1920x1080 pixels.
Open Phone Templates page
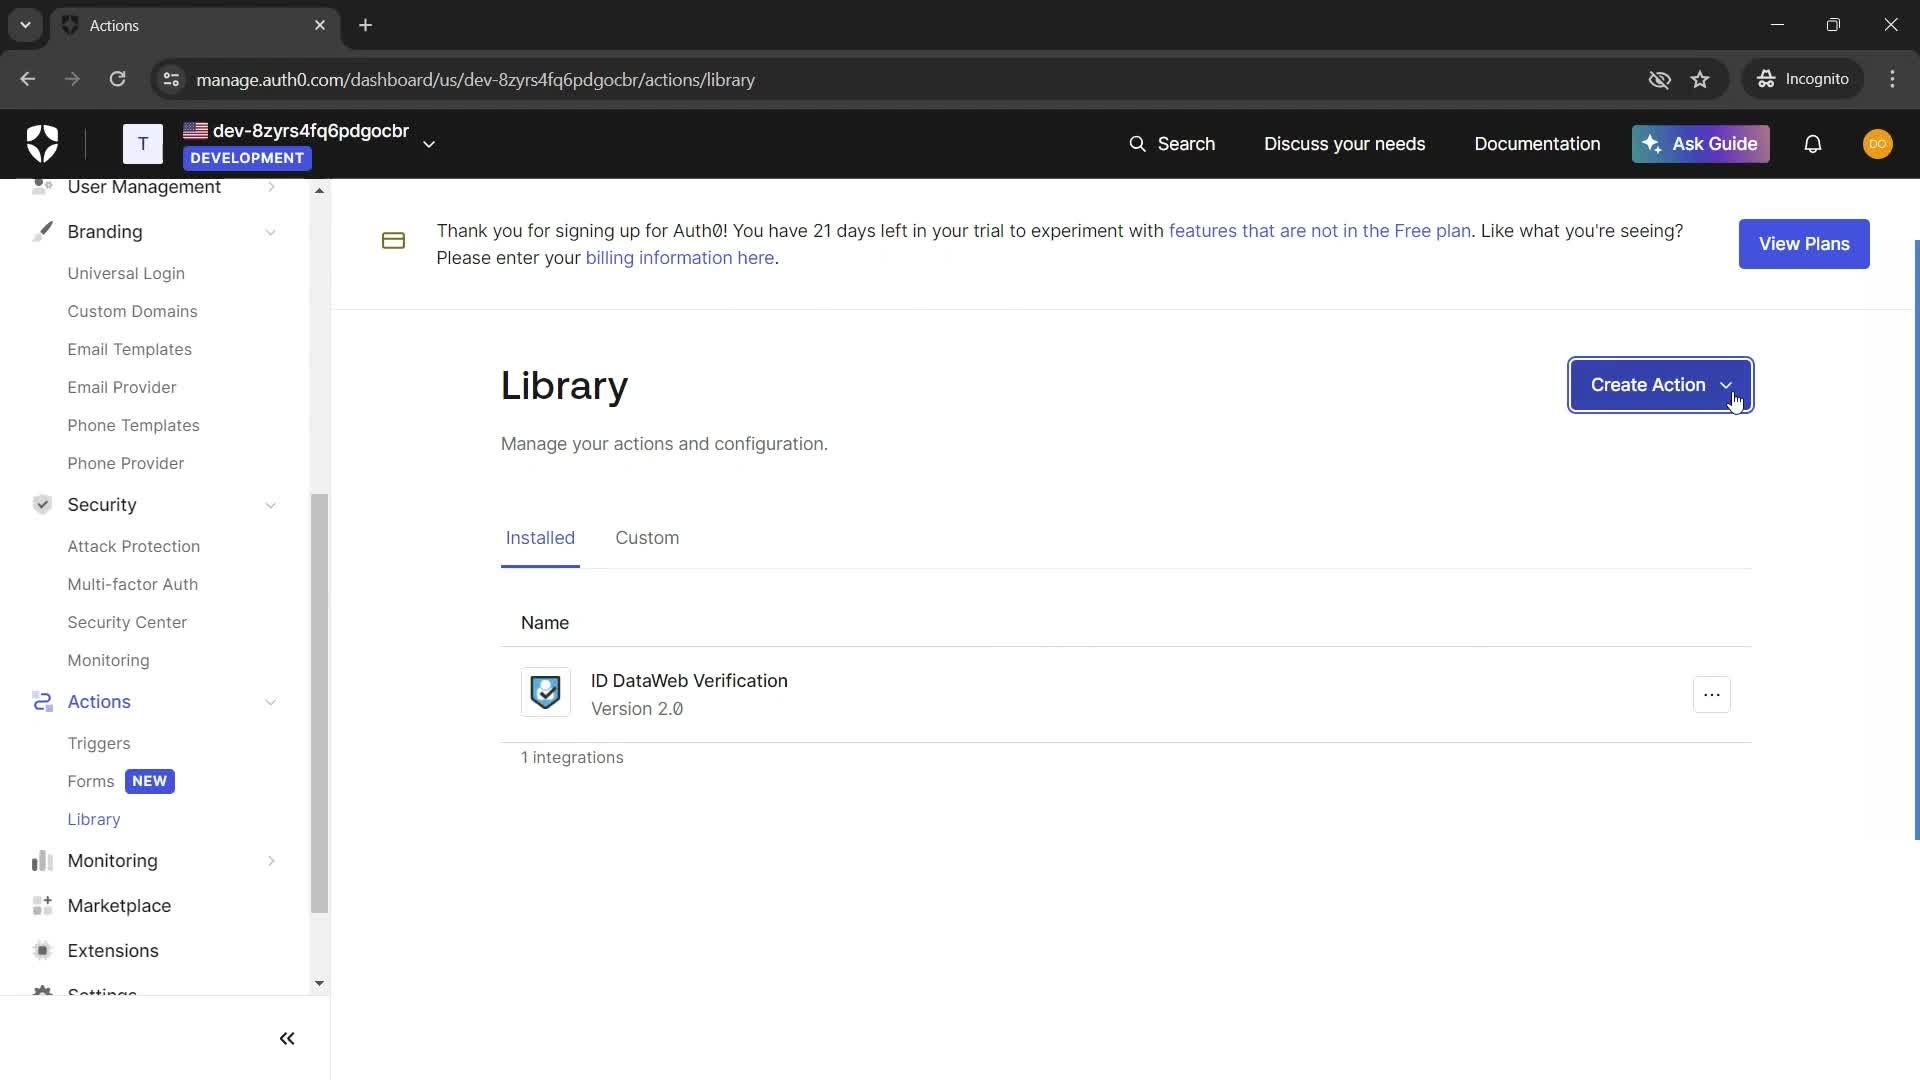tap(133, 425)
